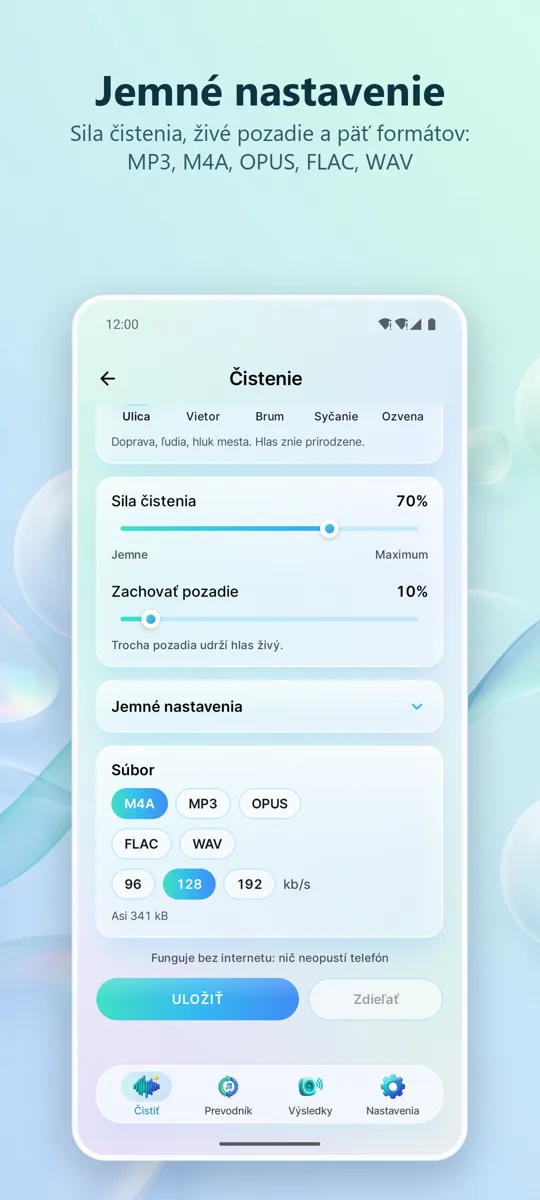Viewport: 540px width, 1200px height.
Task: Select the MP3 format chip
Action: point(203,803)
